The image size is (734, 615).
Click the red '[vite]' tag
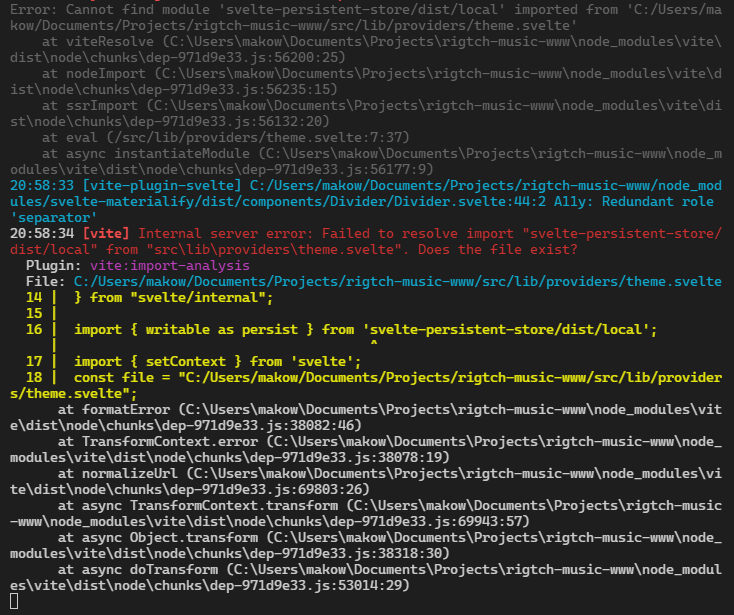pos(106,234)
